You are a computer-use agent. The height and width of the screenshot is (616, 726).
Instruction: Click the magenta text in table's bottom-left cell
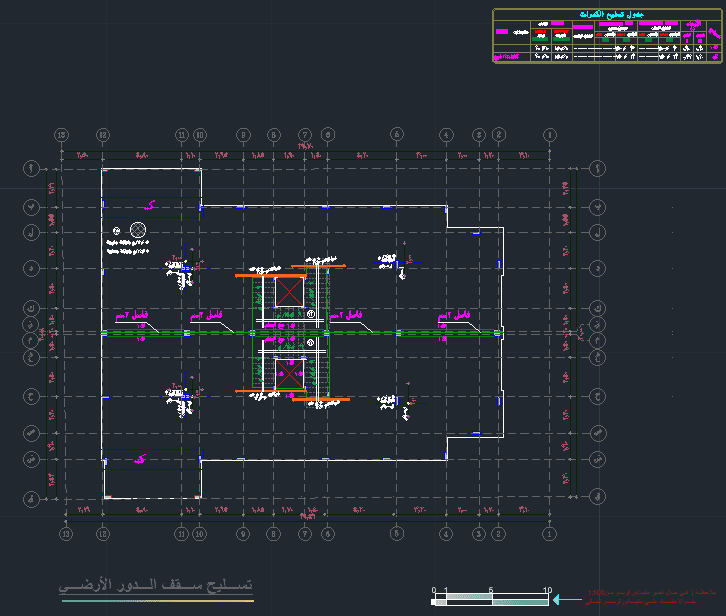[506, 57]
